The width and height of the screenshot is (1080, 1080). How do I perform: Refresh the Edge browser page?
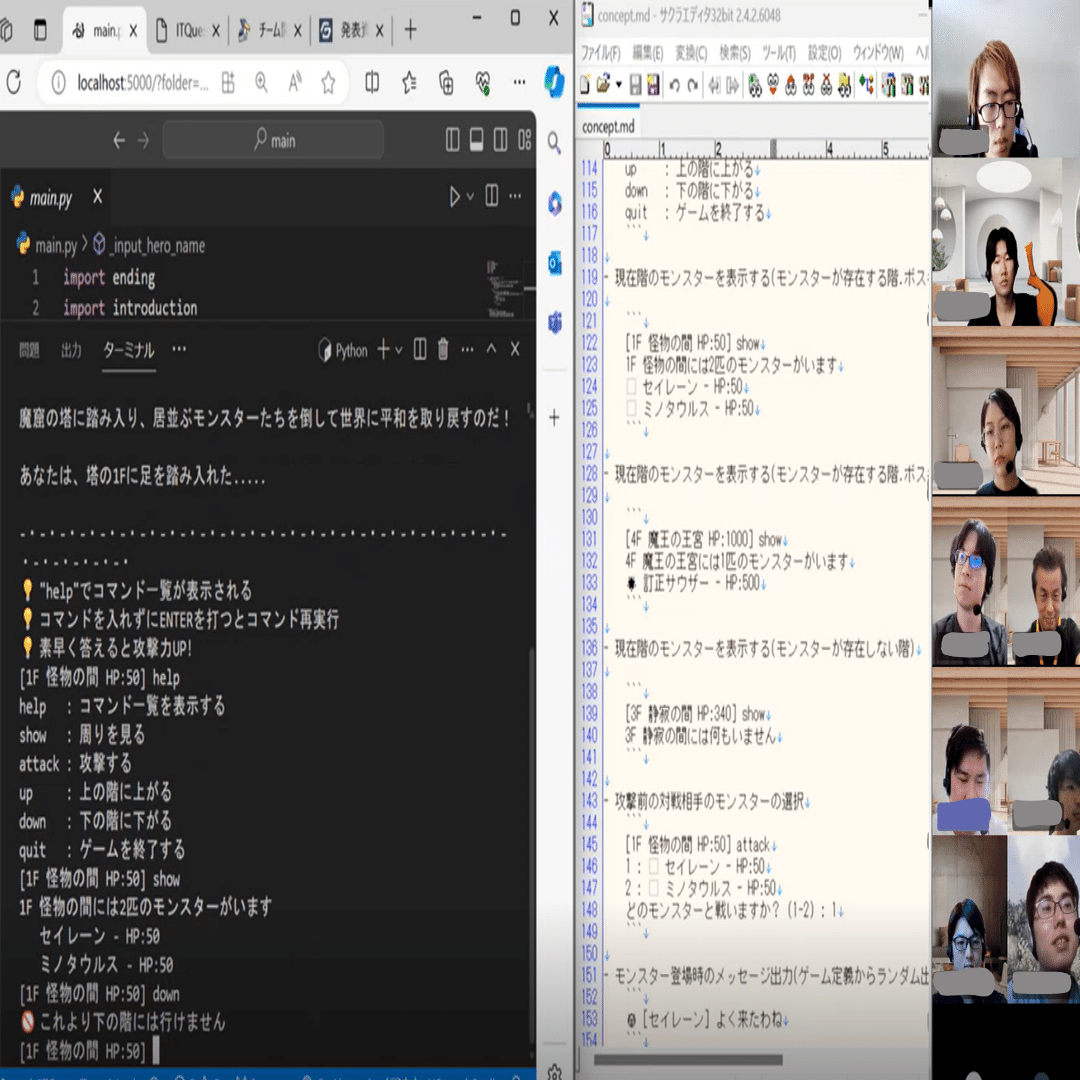point(13,83)
